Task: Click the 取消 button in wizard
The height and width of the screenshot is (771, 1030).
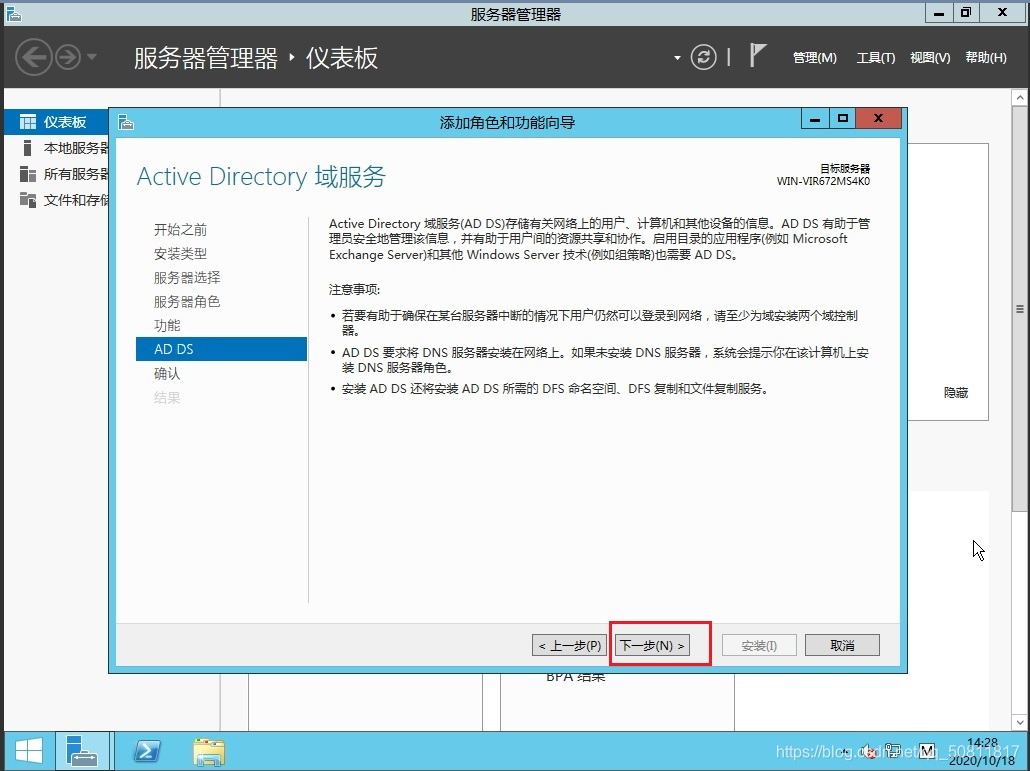Action: 842,645
